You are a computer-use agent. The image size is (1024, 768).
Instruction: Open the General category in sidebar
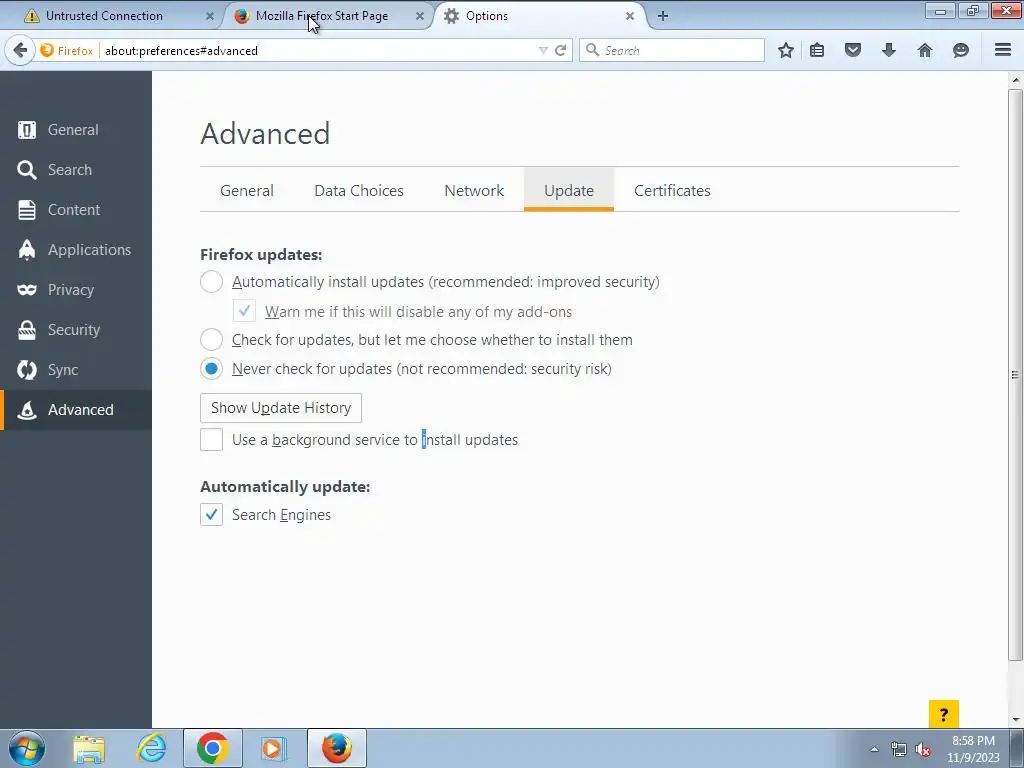click(x=76, y=130)
